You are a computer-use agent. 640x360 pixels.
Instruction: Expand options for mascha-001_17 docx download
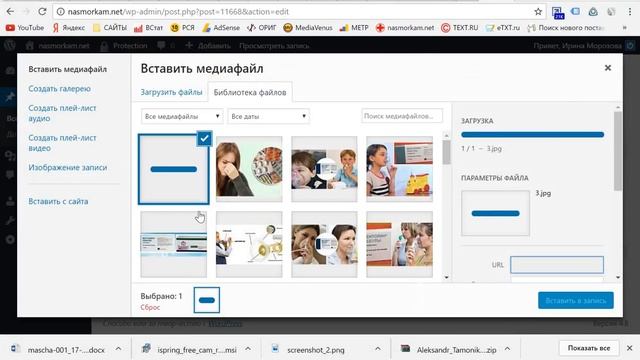[x=118, y=349]
